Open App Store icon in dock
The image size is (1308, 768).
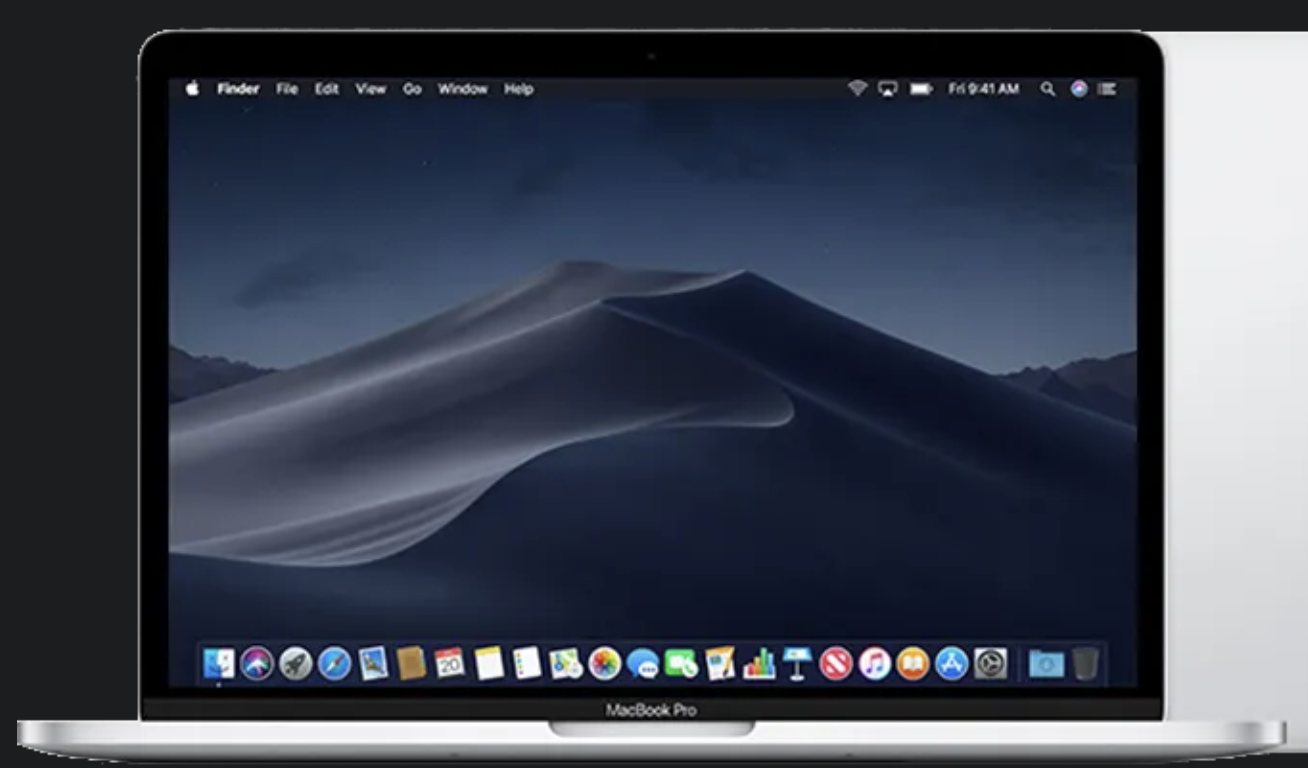pos(952,663)
